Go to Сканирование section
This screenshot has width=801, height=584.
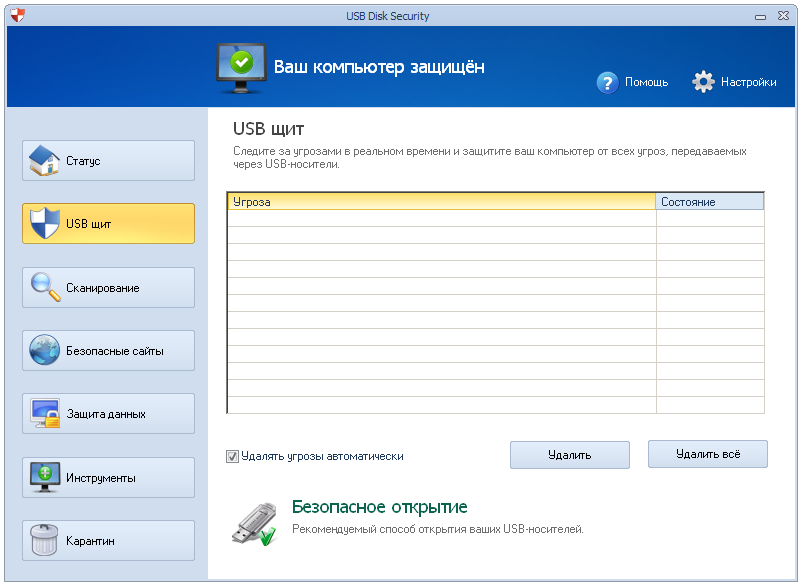click(108, 287)
